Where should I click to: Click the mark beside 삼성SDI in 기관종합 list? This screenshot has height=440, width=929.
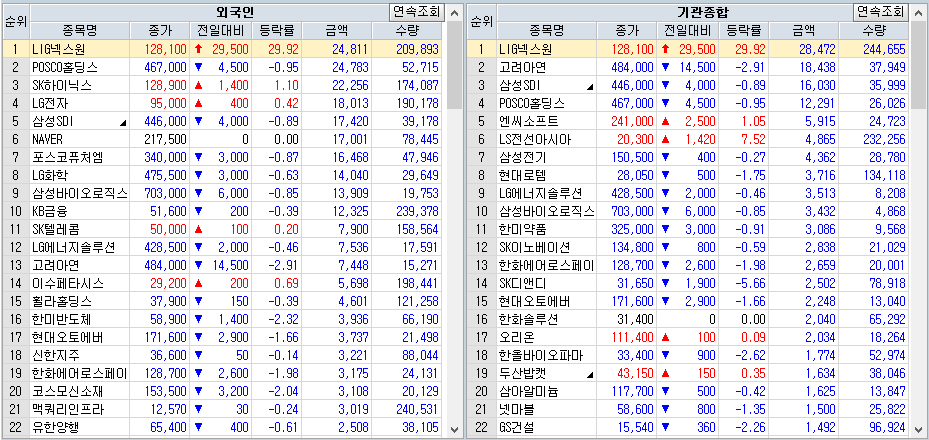coord(590,87)
